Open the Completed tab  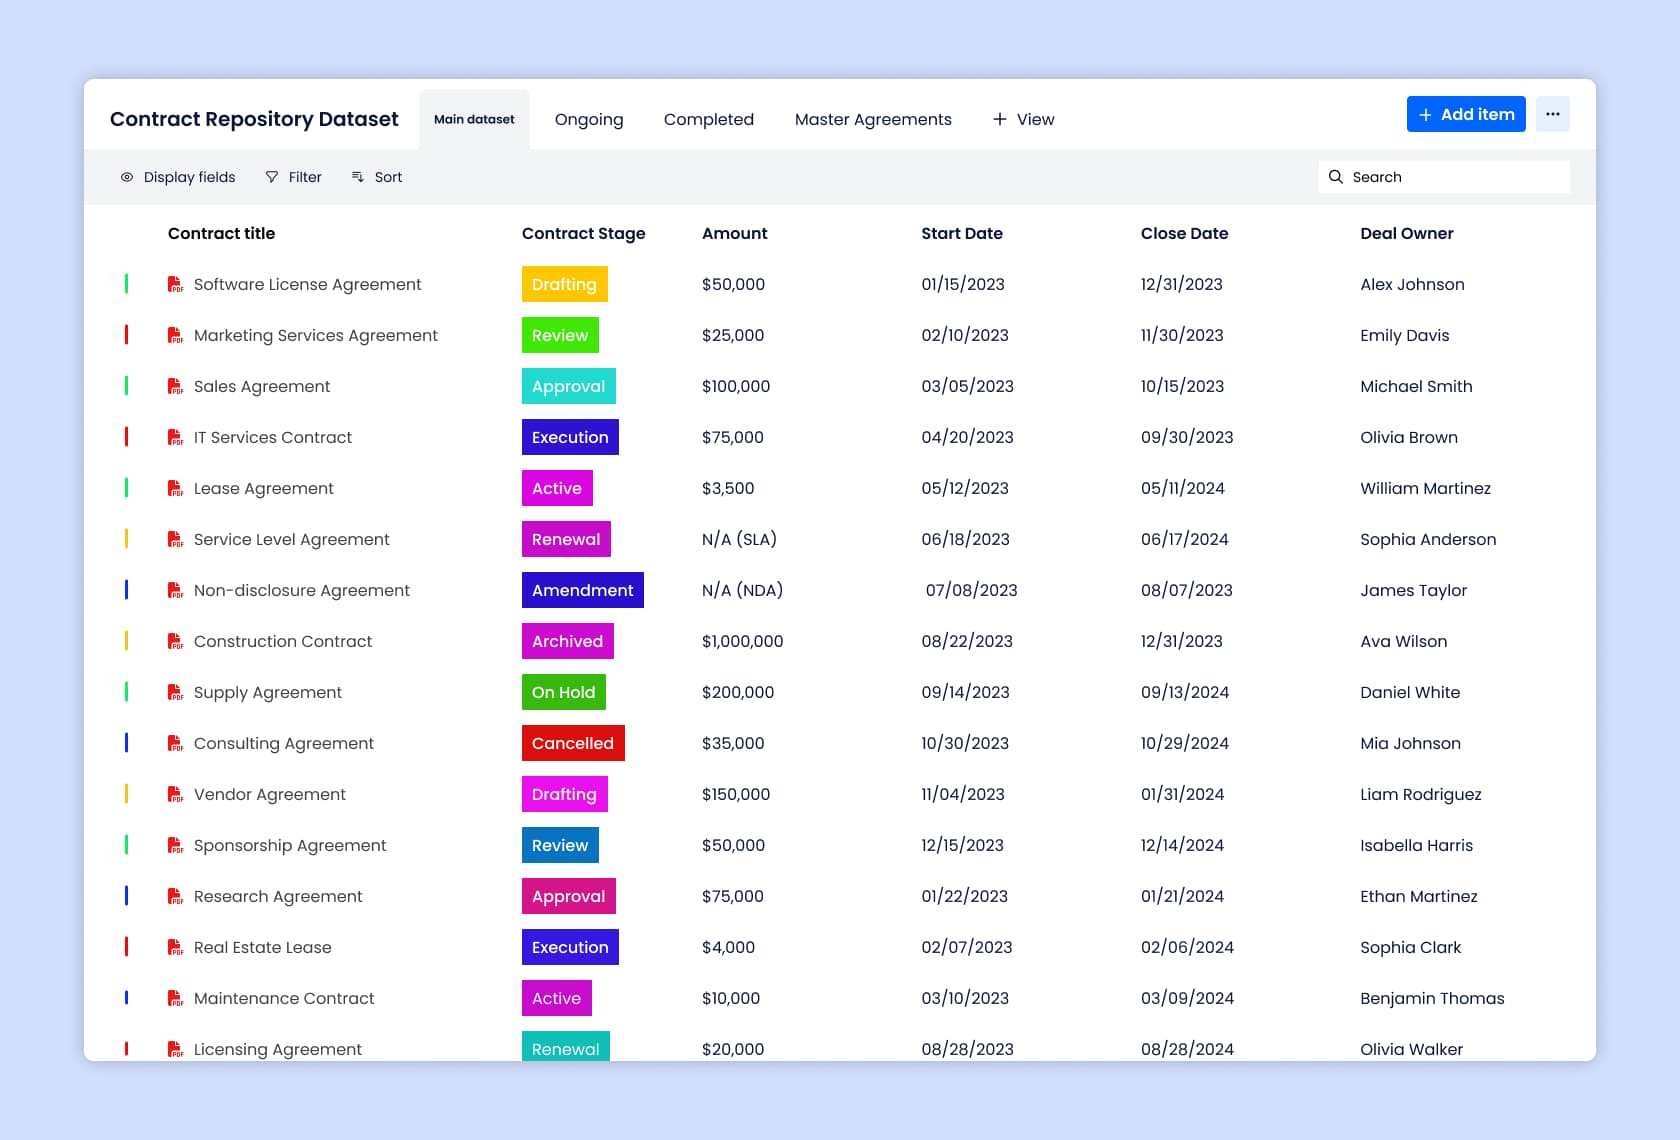(x=709, y=119)
